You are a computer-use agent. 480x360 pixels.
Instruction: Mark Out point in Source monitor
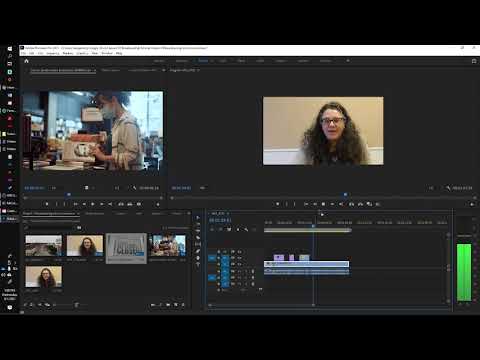click(x=65, y=204)
